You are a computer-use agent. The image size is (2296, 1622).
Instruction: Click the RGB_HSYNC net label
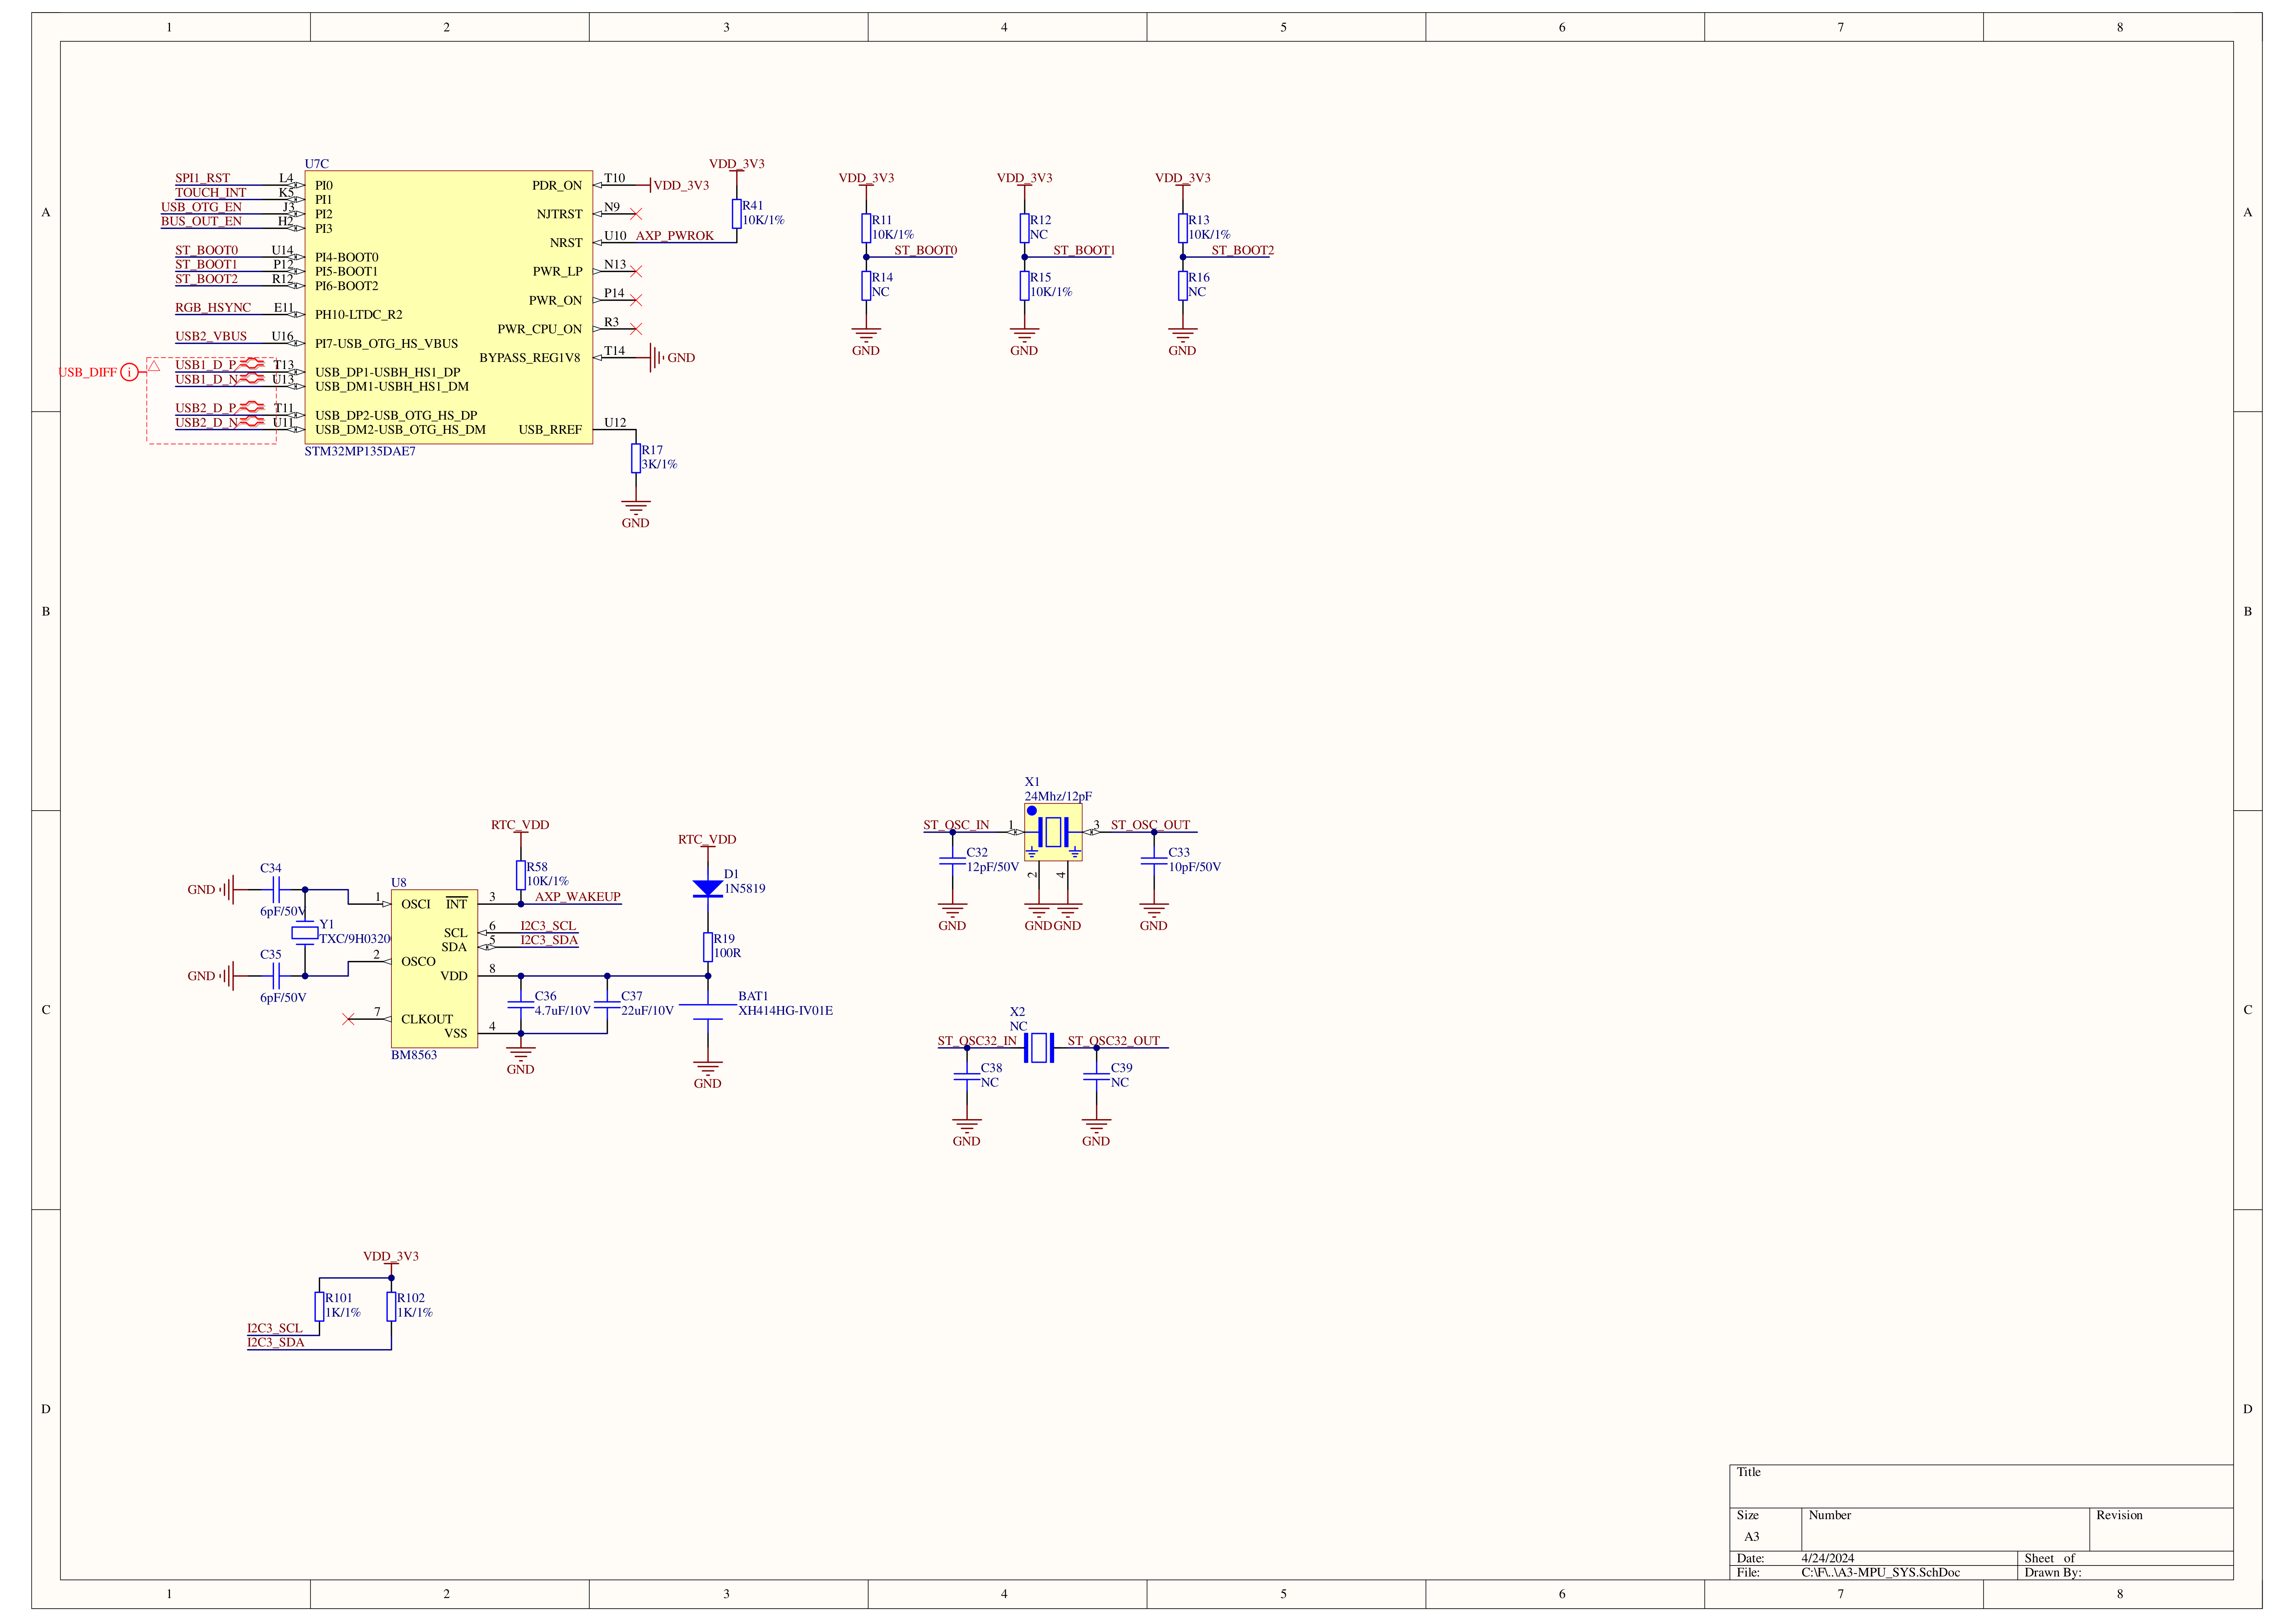click(213, 308)
